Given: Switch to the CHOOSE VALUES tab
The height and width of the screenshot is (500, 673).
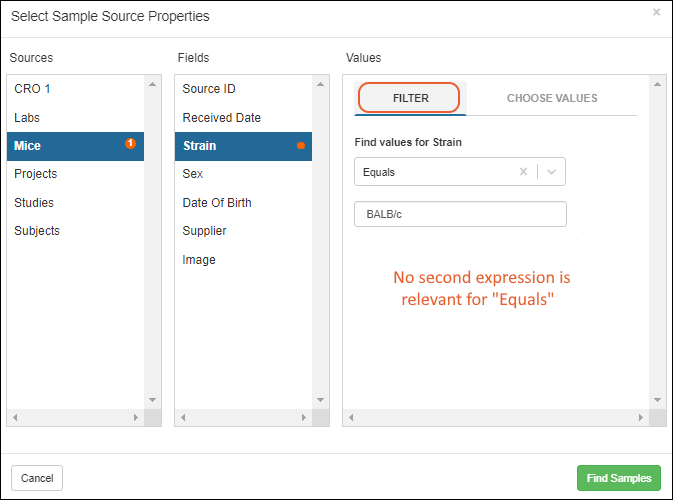Looking at the screenshot, I should tap(552, 98).
